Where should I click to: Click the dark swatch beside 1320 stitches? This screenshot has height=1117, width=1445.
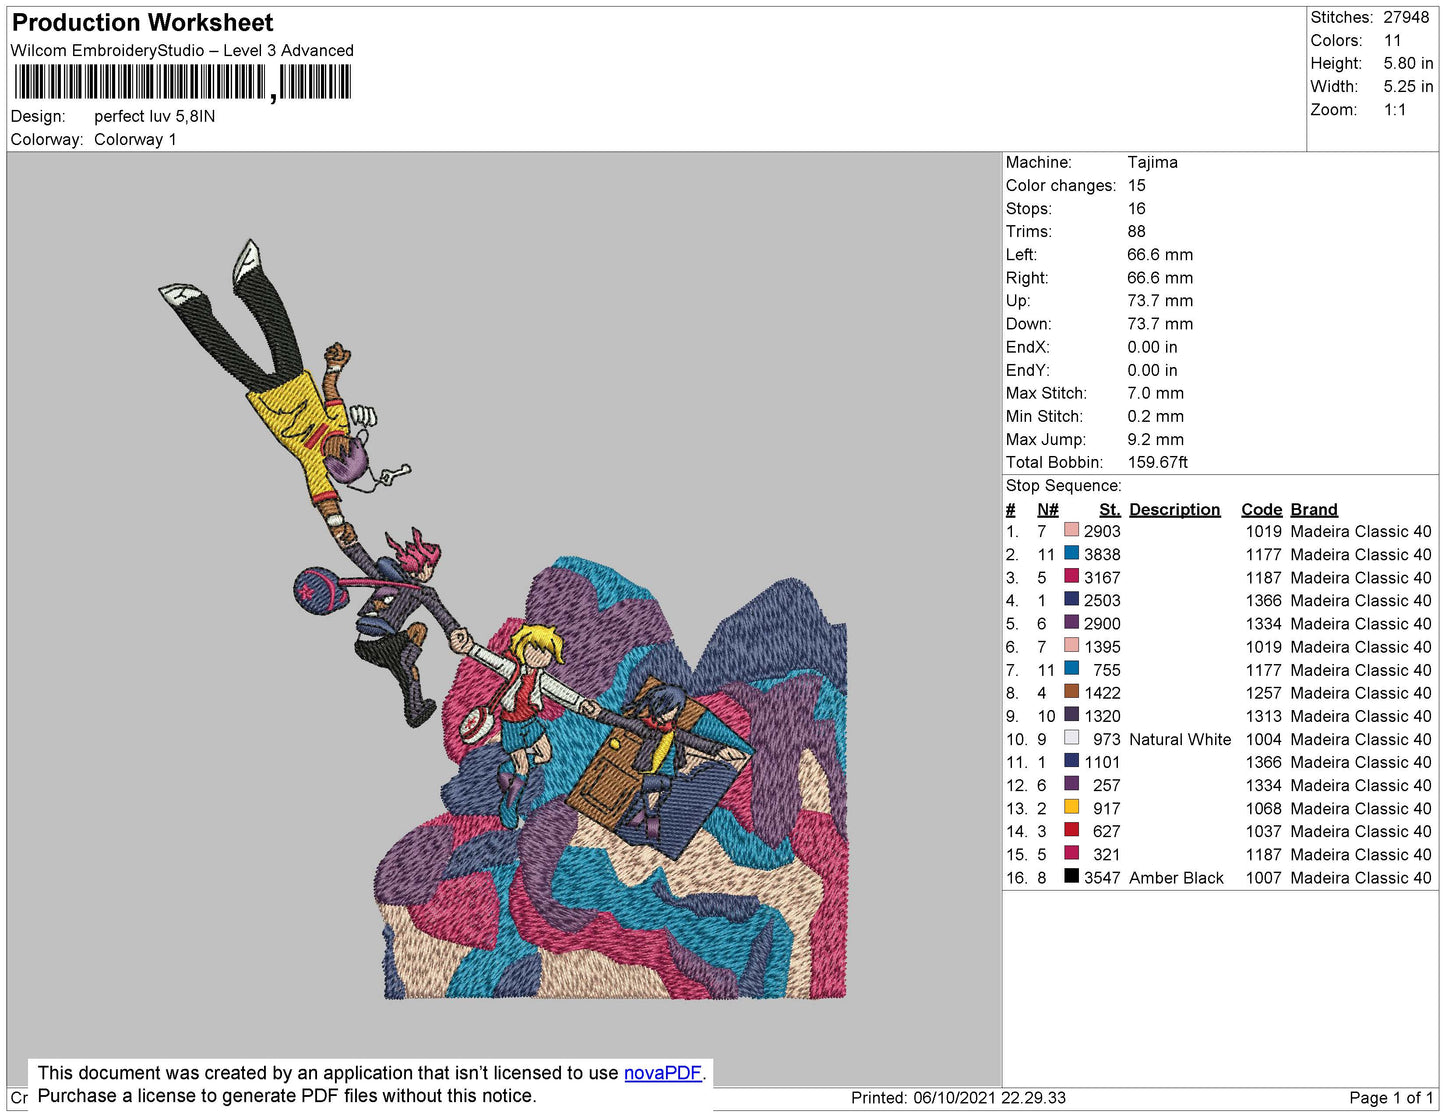(1071, 715)
